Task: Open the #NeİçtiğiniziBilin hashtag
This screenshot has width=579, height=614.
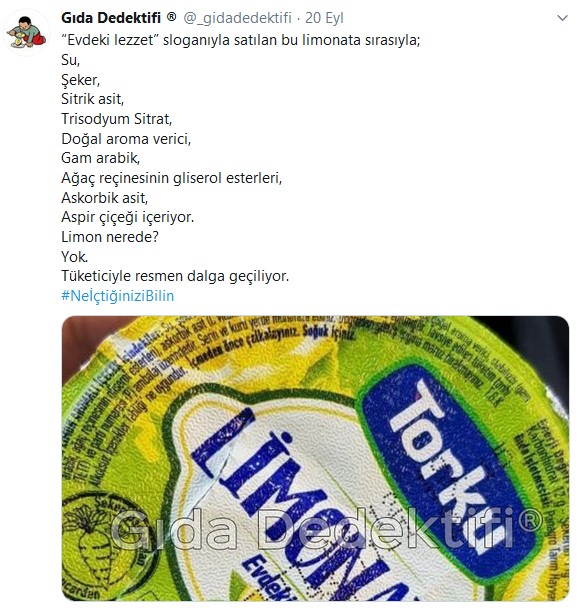Action: click(117, 296)
